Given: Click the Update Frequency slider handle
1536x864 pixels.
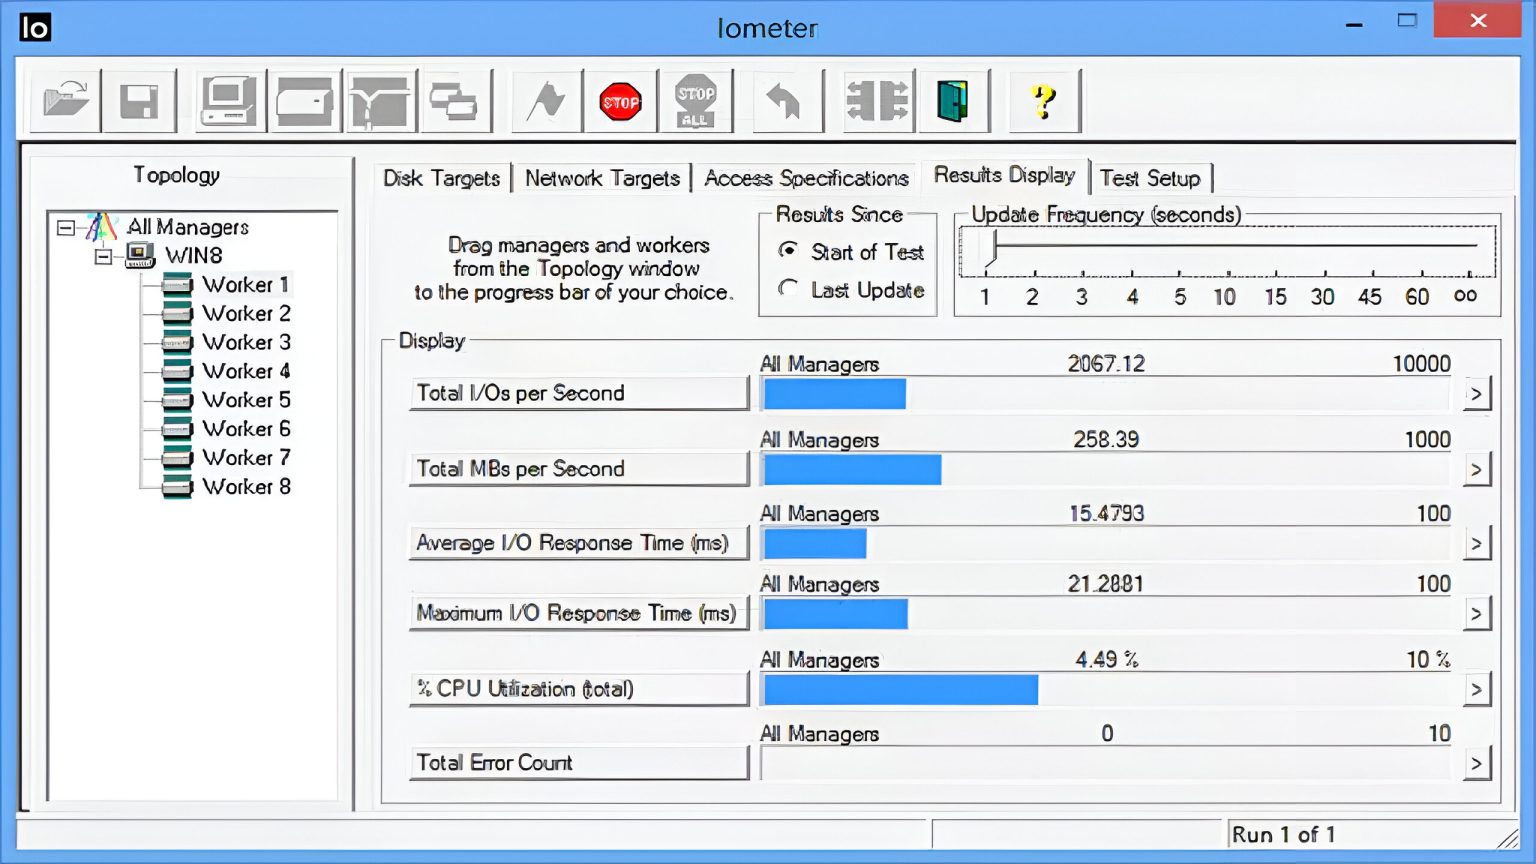Looking at the screenshot, I should pyautogui.click(x=993, y=247).
